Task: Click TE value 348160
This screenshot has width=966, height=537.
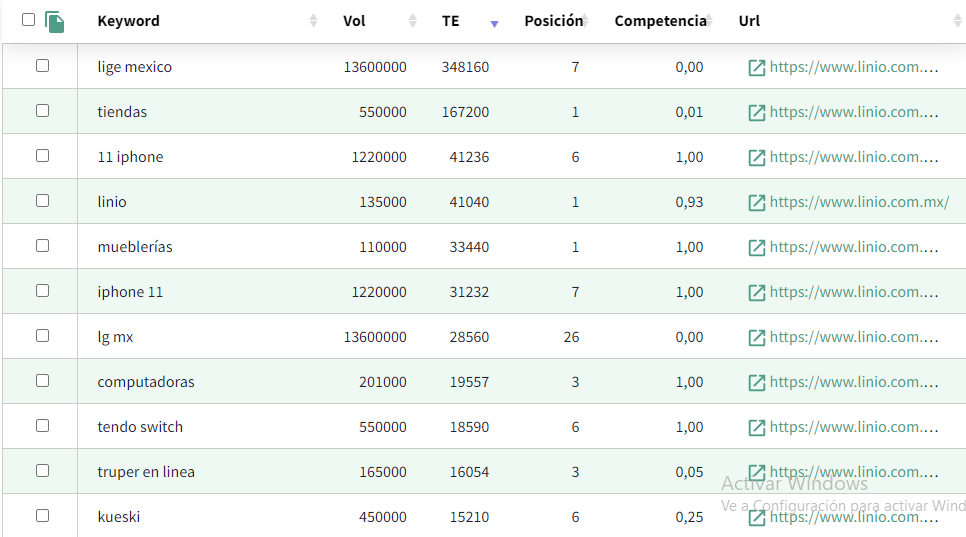Action: click(x=465, y=67)
